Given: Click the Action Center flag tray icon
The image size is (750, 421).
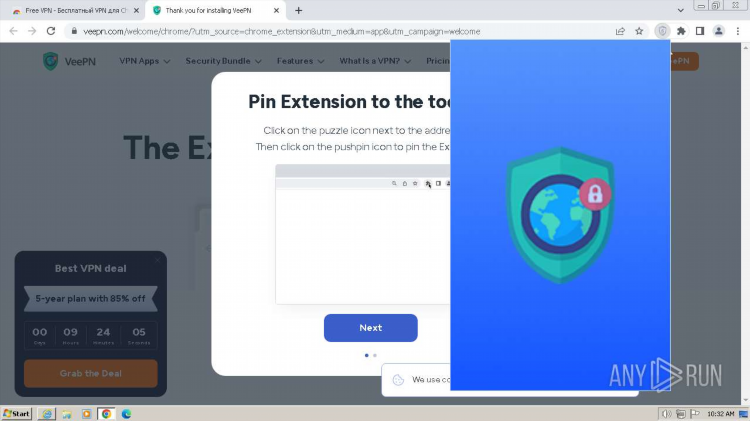Looking at the screenshot, I should point(695,414).
